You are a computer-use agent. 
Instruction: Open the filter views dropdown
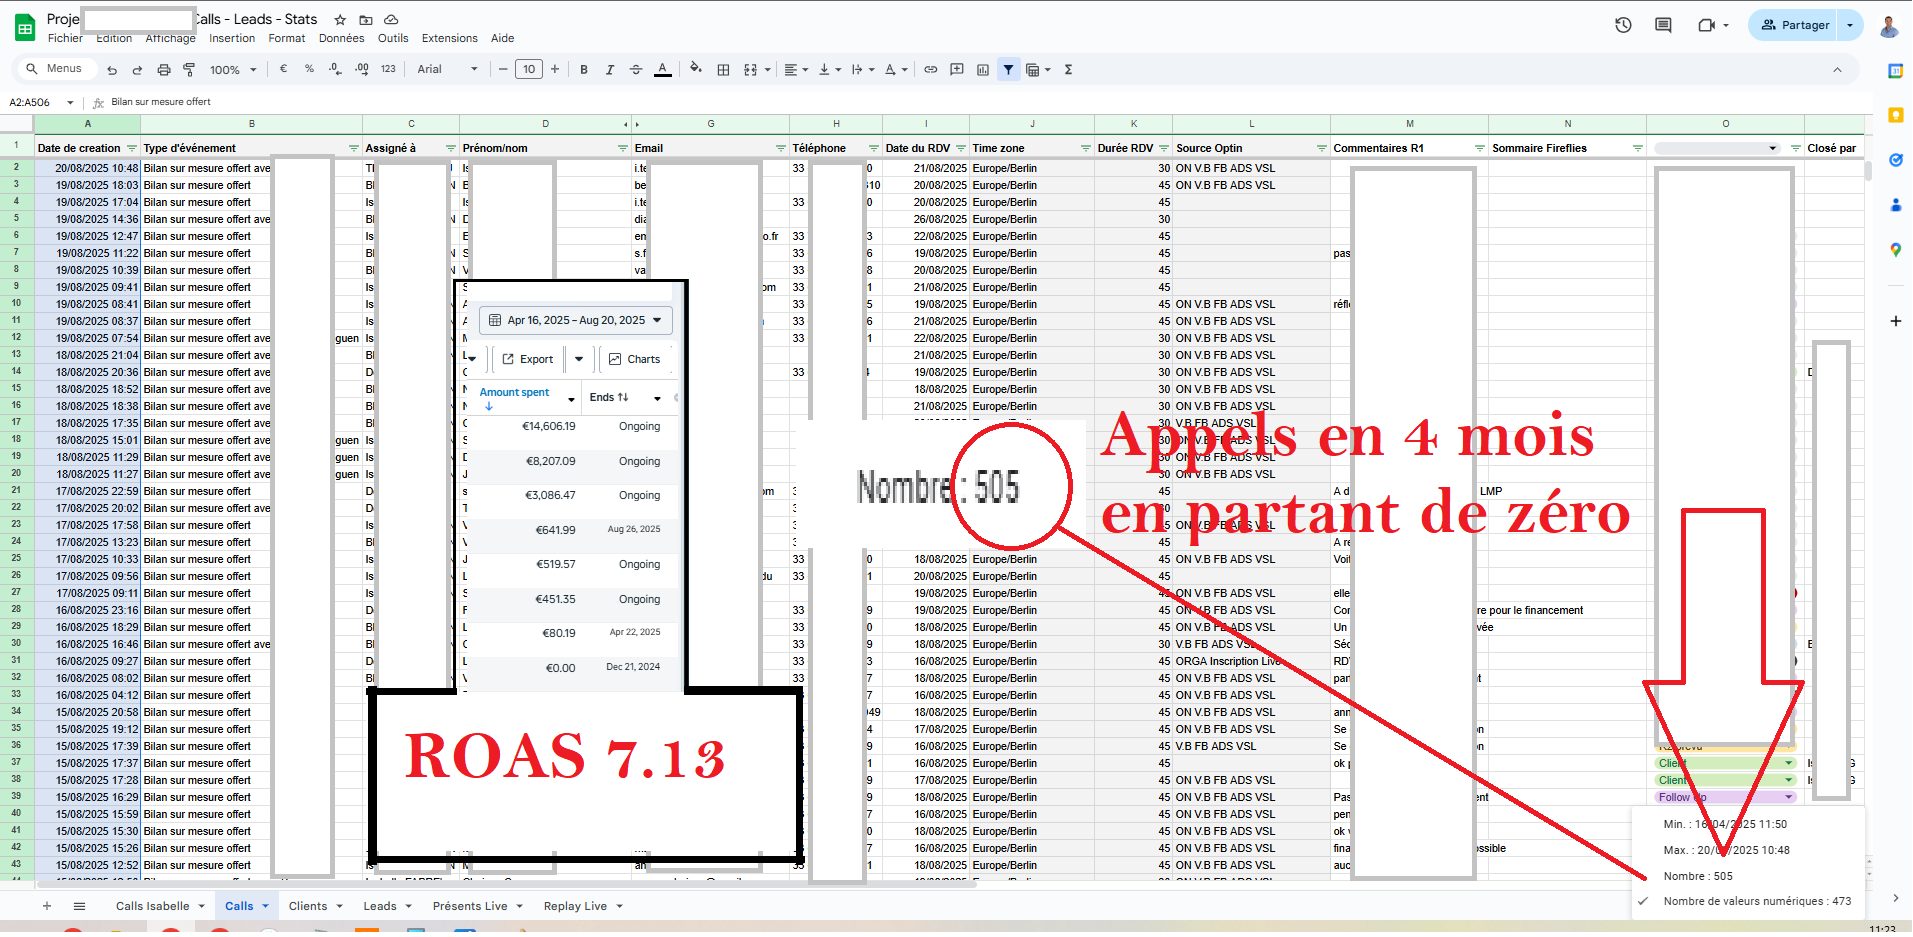[1038, 69]
